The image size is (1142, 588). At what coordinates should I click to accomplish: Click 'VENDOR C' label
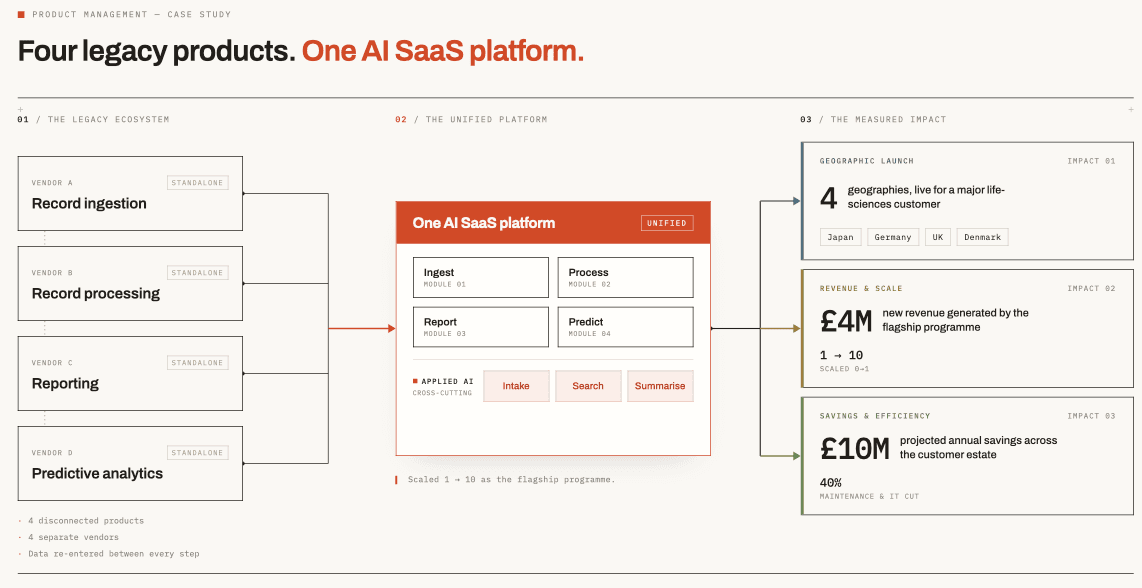[52, 363]
